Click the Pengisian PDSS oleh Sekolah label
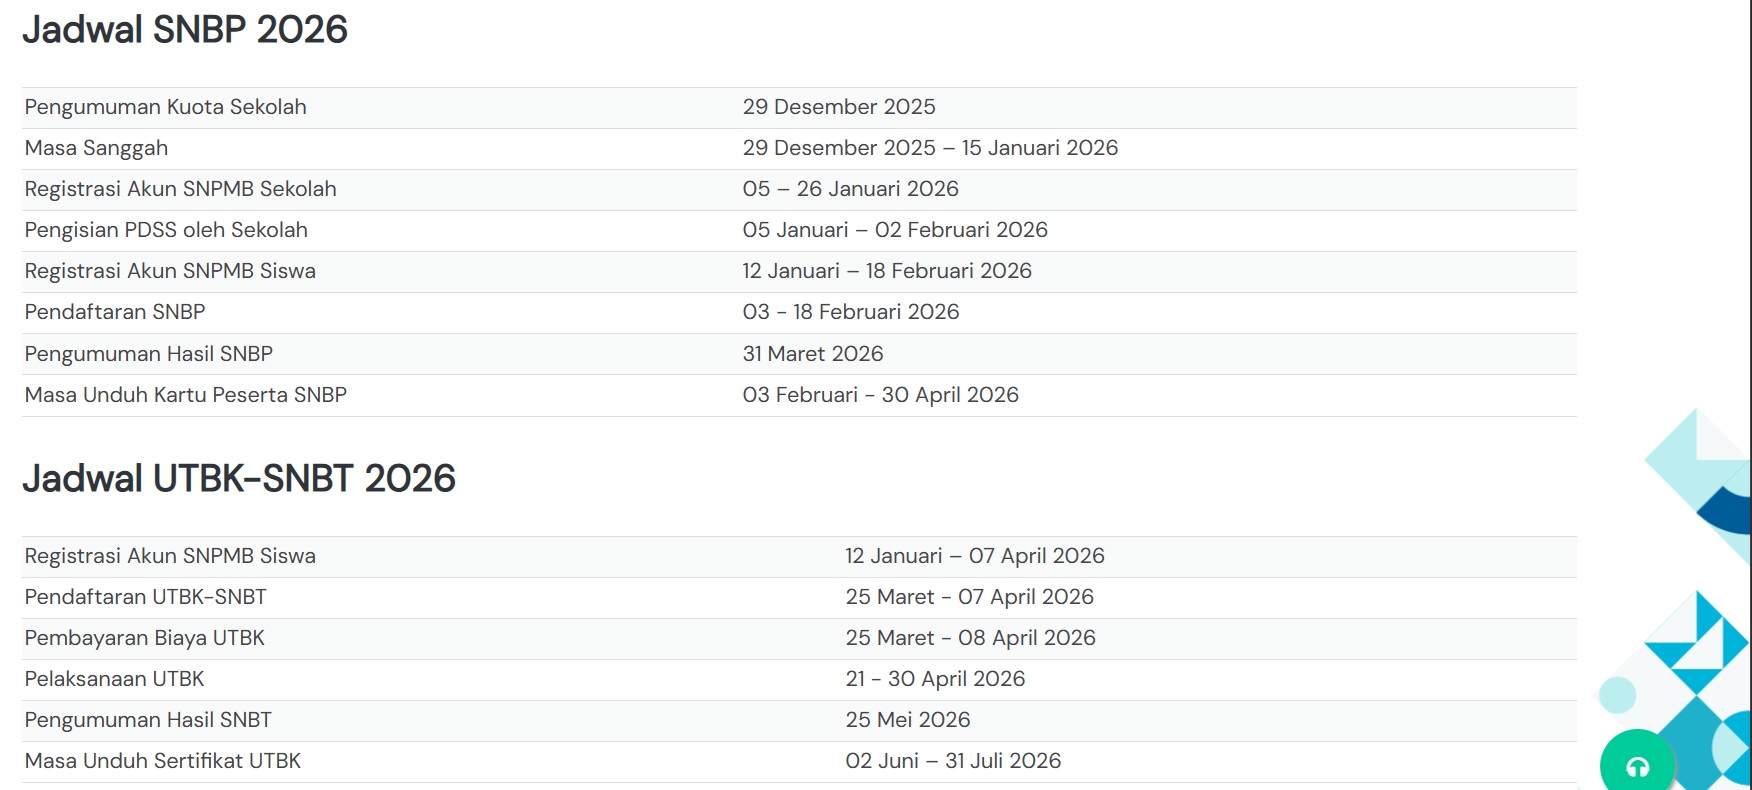The width and height of the screenshot is (1752, 790). point(167,230)
